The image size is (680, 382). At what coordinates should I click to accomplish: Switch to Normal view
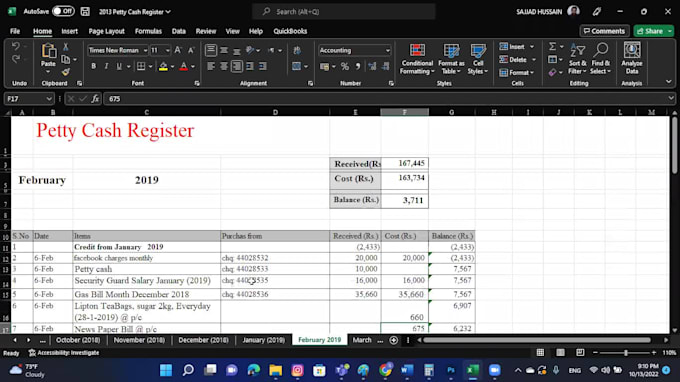click(540, 353)
